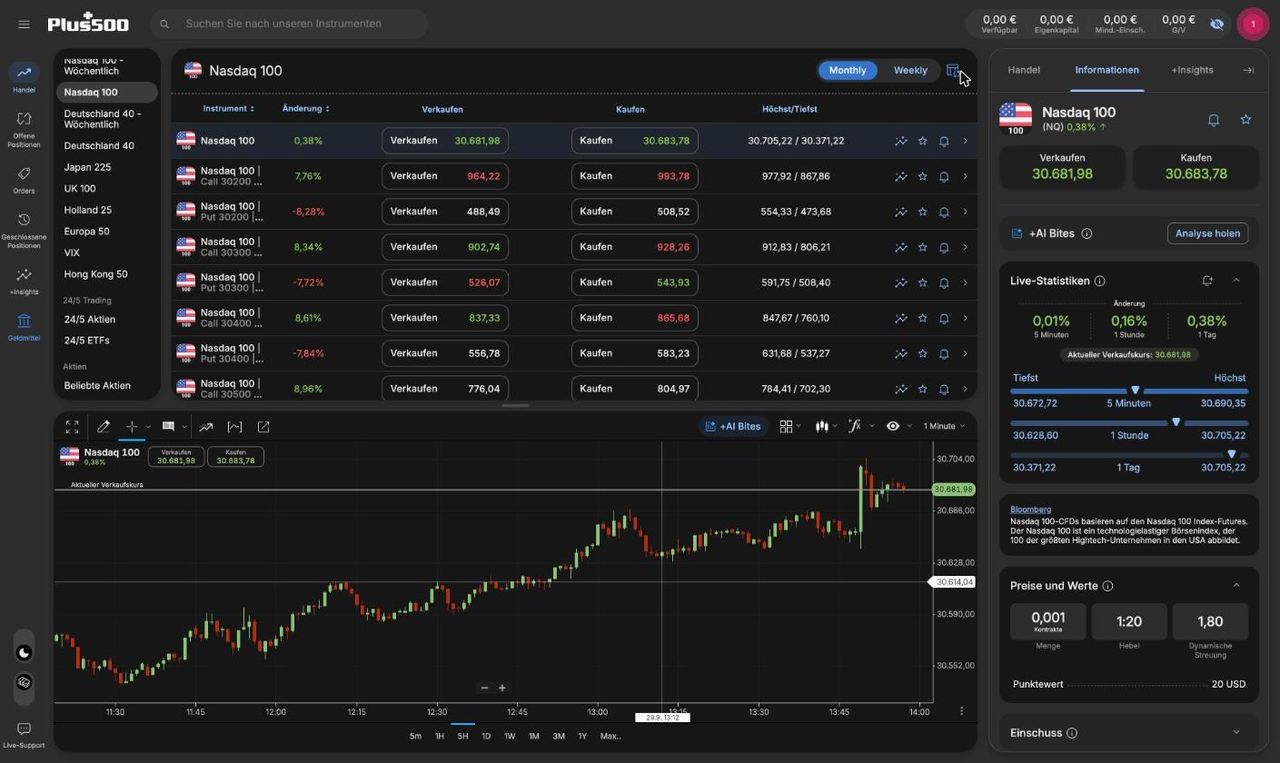Open the Bloomberg link
This screenshot has height=763, width=1280.
(1030, 510)
